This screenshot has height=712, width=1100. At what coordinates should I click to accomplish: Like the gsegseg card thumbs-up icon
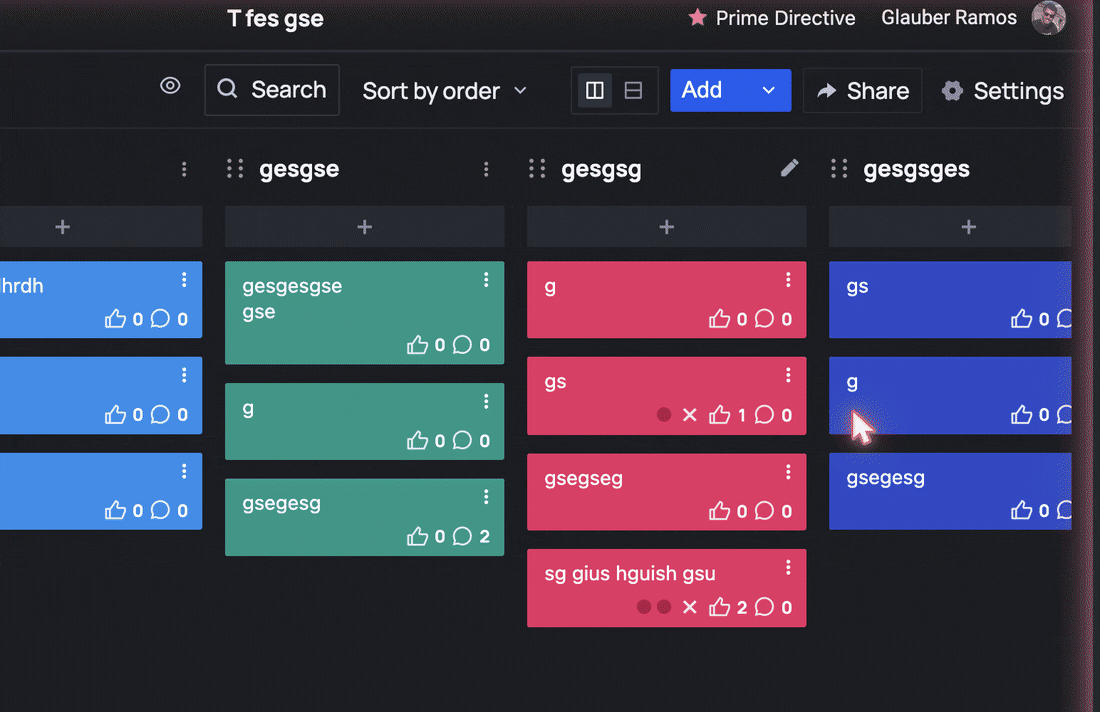click(x=719, y=511)
